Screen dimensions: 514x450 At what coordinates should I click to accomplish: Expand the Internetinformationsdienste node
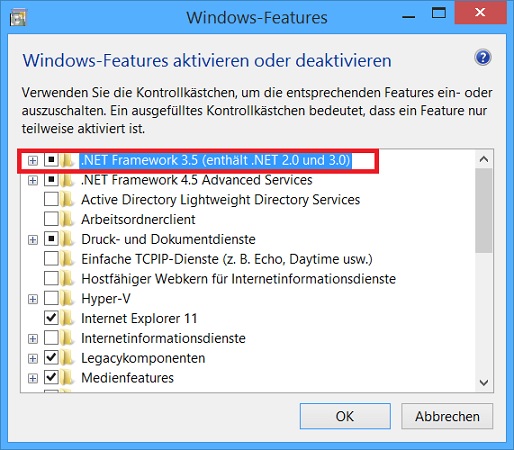[33, 339]
